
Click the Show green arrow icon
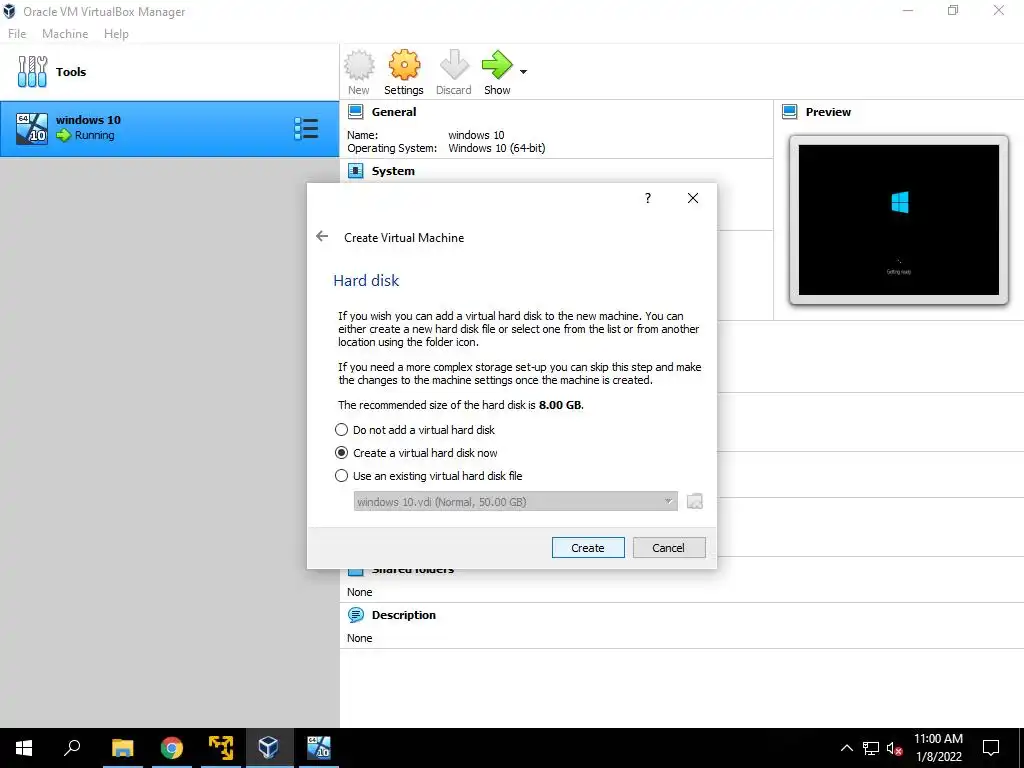[x=497, y=65]
